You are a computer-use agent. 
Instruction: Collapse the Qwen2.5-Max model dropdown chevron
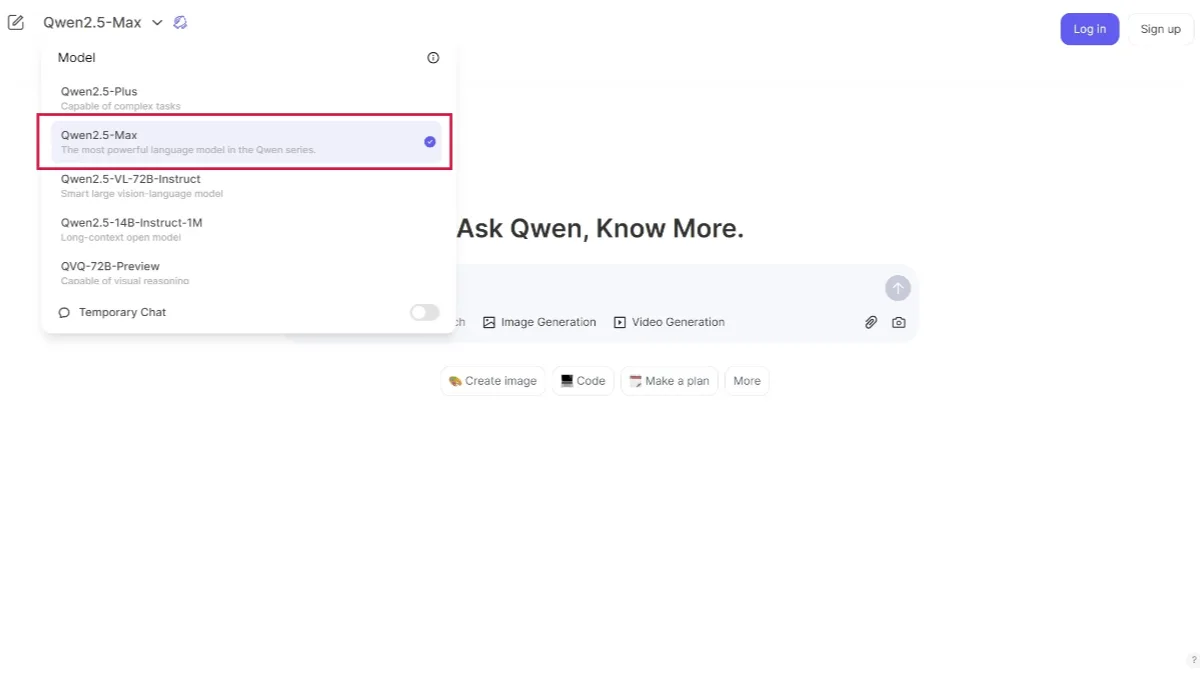coord(157,22)
